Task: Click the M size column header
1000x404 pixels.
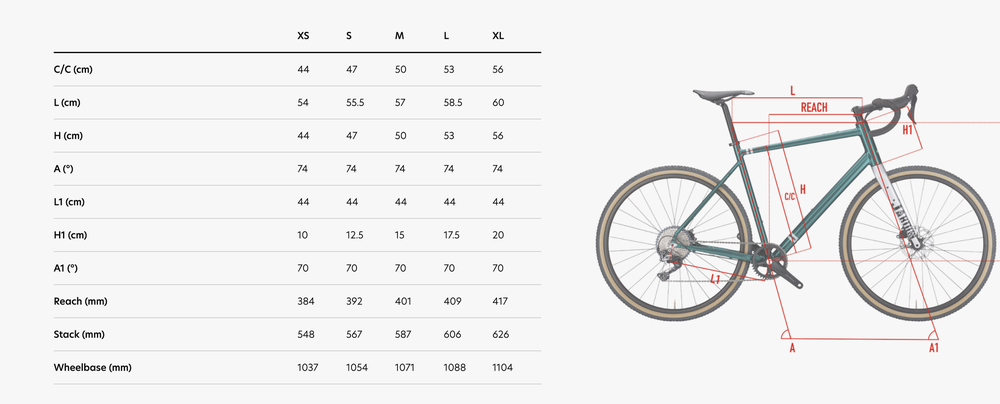Action: [399, 36]
